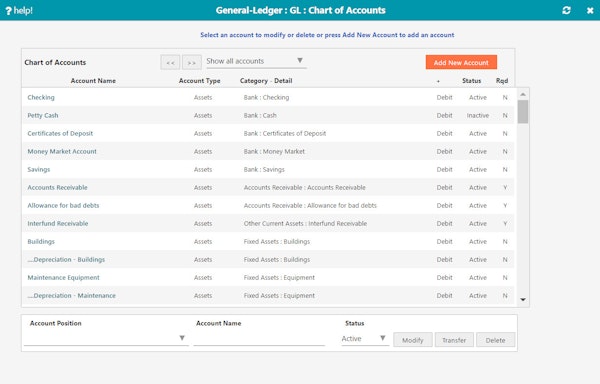The image size is (600, 384).
Task: Close the Chart of Accounts window
Action: pyautogui.click(x=590, y=10)
